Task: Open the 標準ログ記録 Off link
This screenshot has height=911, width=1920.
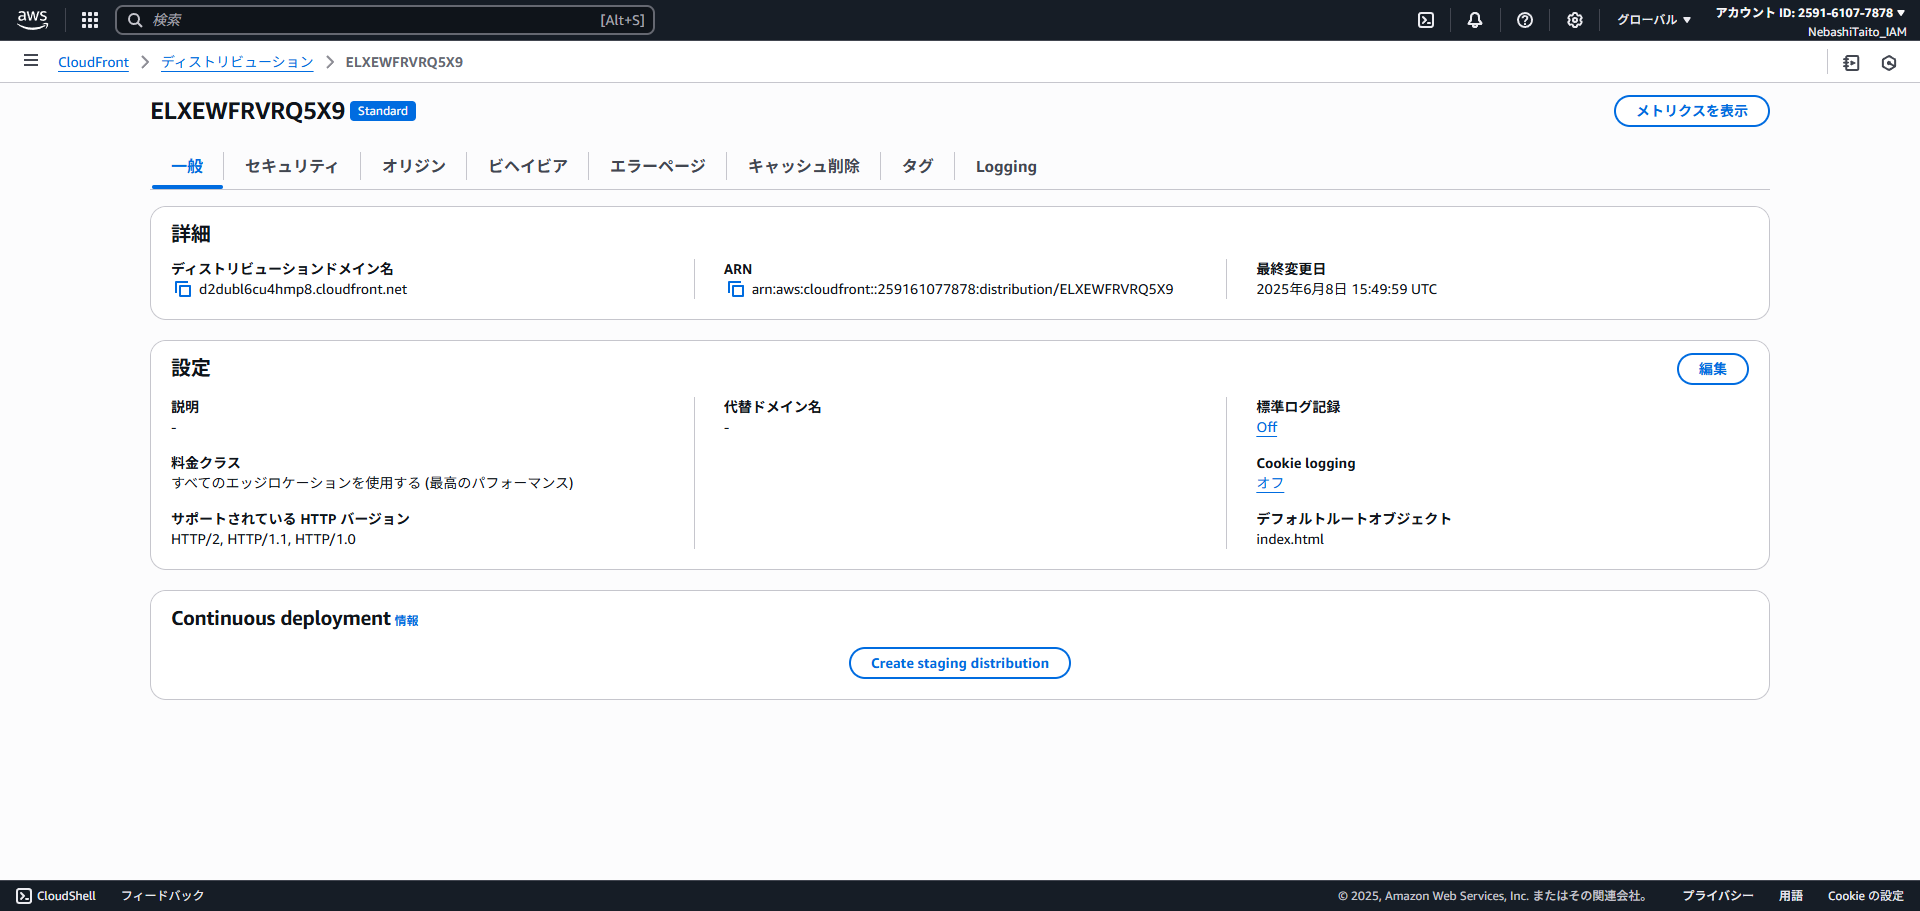Action: click(x=1266, y=427)
